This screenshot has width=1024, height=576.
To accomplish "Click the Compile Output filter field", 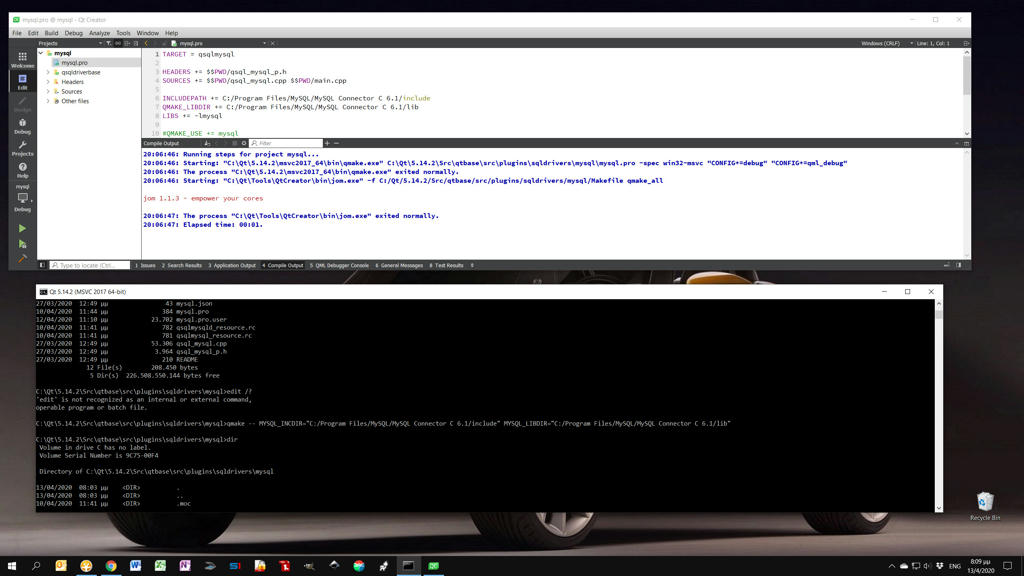I will [x=286, y=143].
